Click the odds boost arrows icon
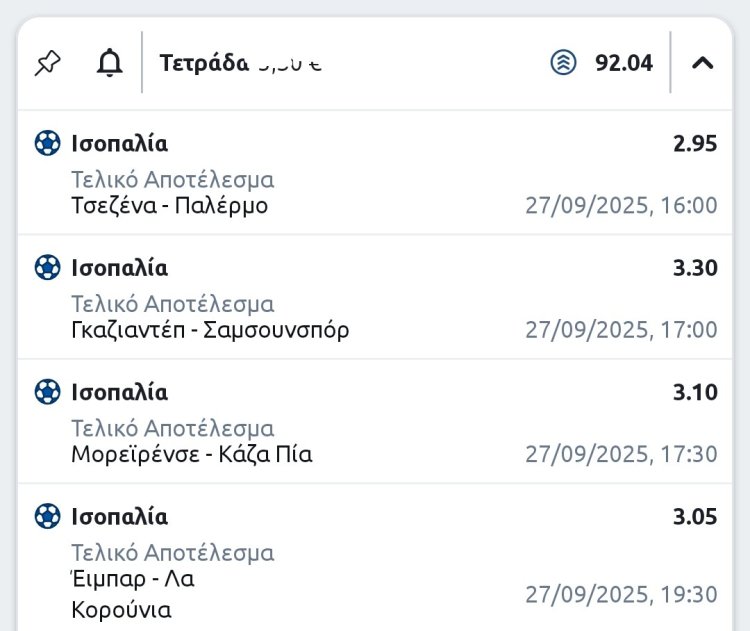 [x=564, y=63]
